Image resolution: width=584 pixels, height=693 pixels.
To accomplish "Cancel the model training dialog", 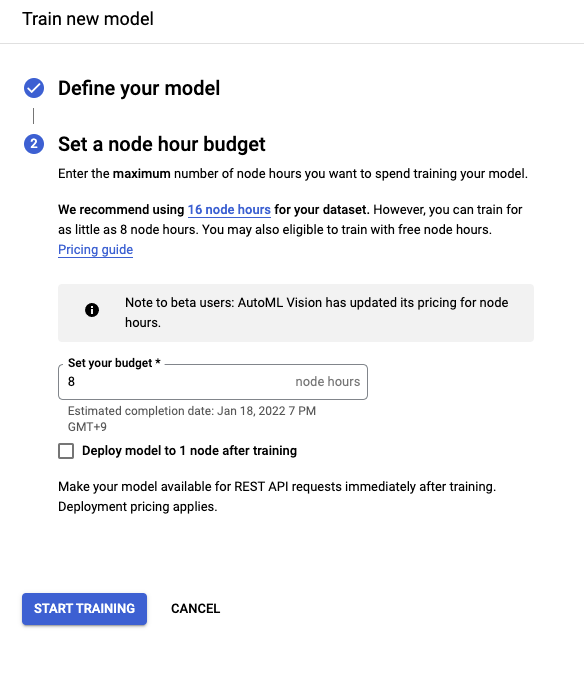I will pyautogui.click(x=195, y=609).
